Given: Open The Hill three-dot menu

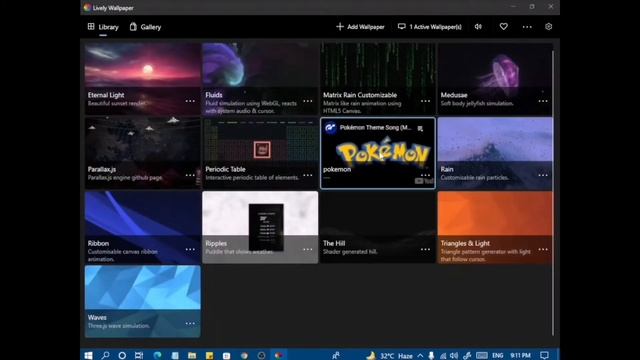Looking at the screenshot, I should [425, 249].
